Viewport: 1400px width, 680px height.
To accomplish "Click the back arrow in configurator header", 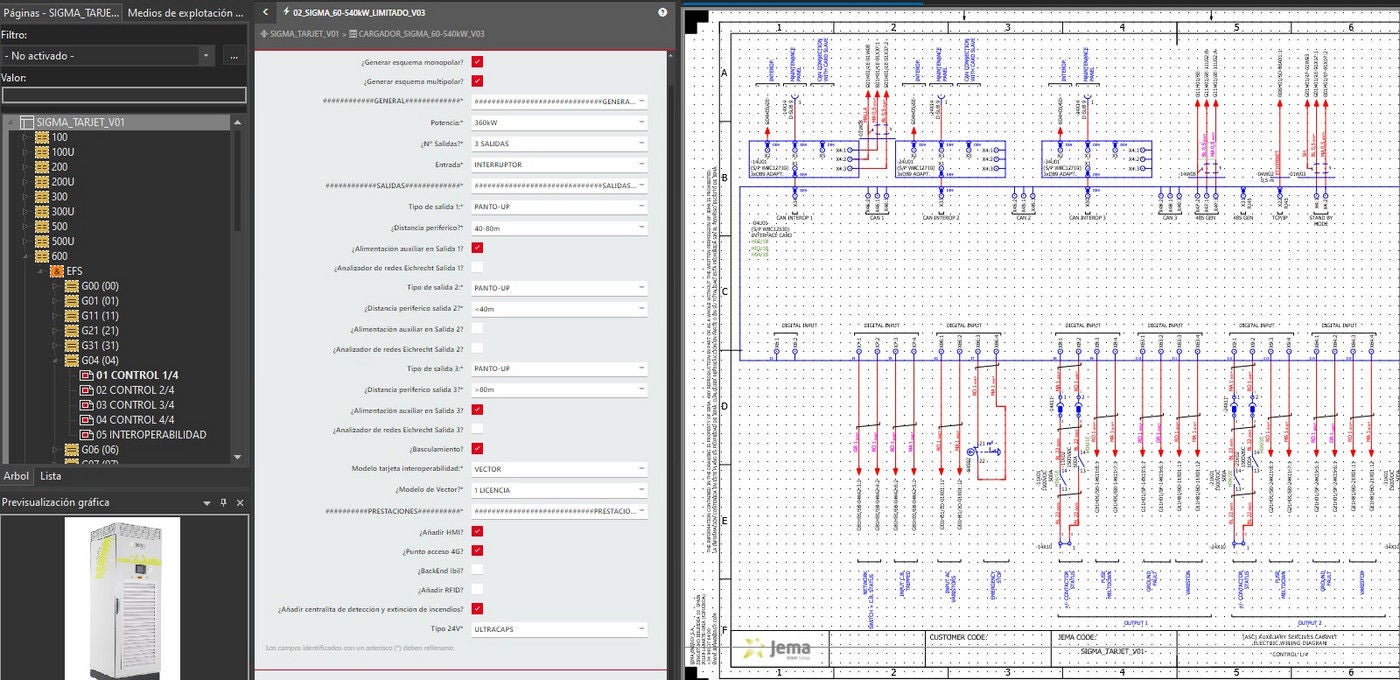I will click(265, 13).
